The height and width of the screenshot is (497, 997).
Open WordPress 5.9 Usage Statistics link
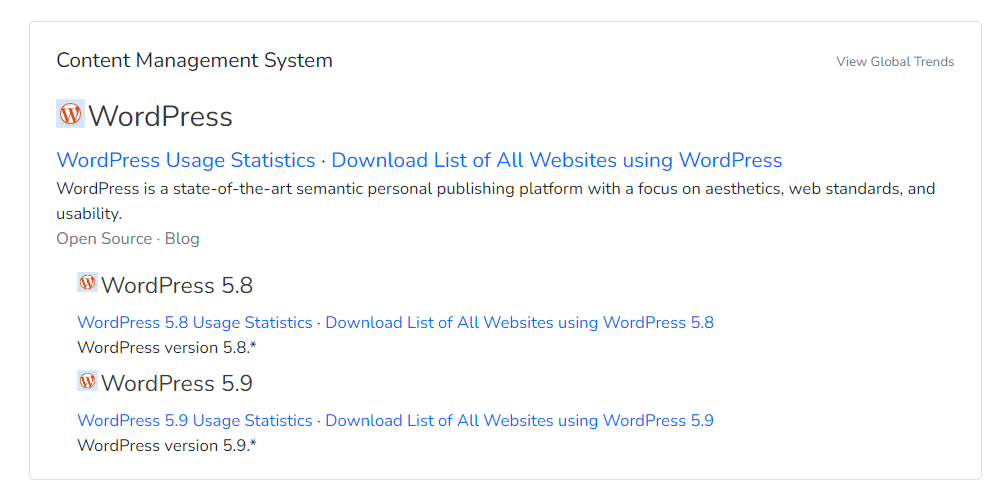coord(194,421)
